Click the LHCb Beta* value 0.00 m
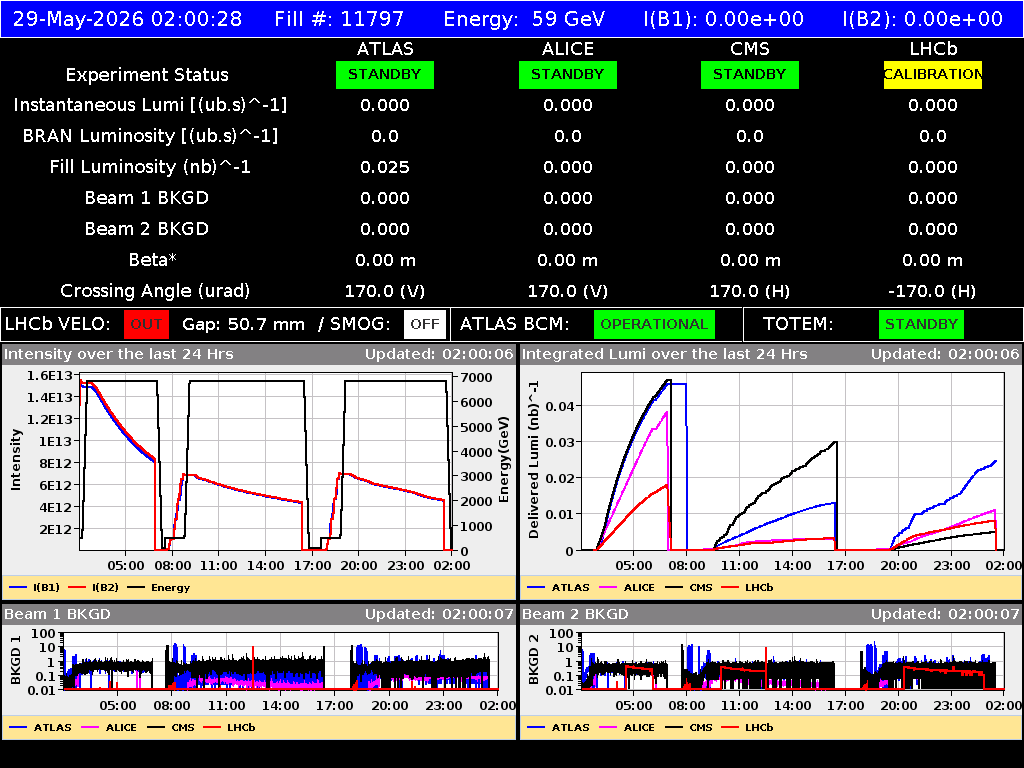Screen dimensions: 1024x768 [933, 261]
